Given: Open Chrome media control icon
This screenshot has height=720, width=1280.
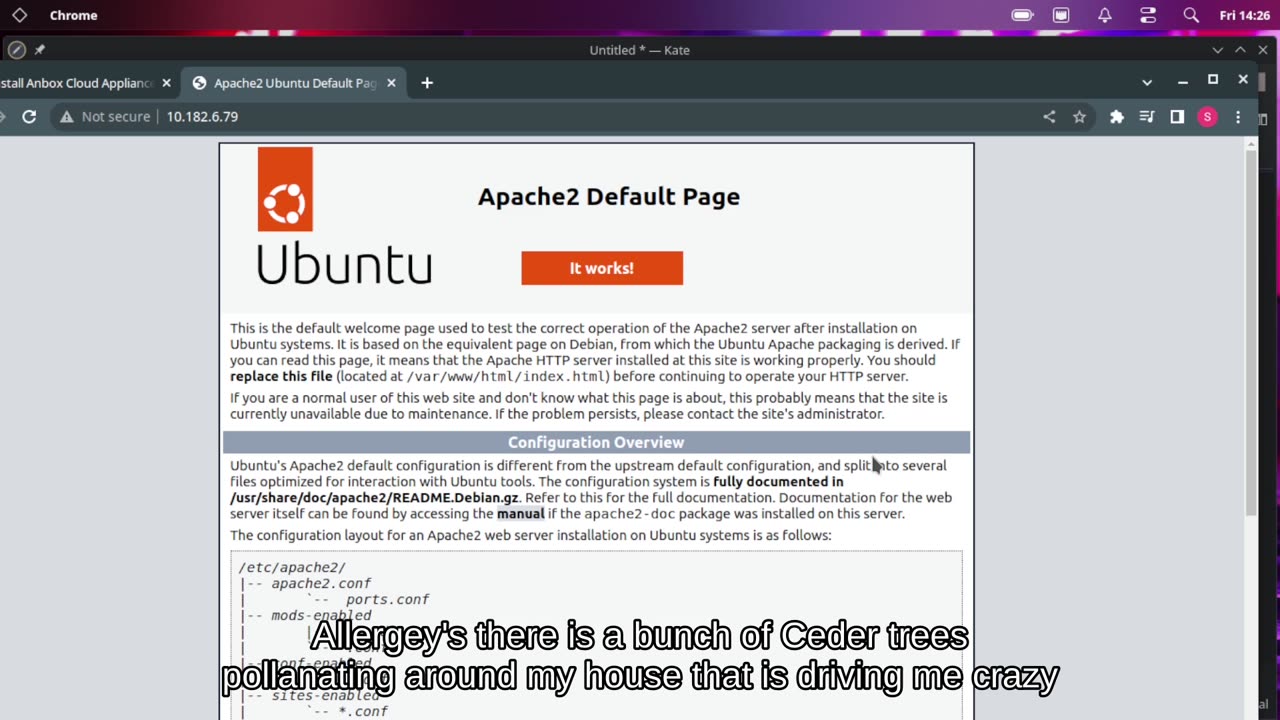Looking at the screenshot, I should pos(1147,117).
